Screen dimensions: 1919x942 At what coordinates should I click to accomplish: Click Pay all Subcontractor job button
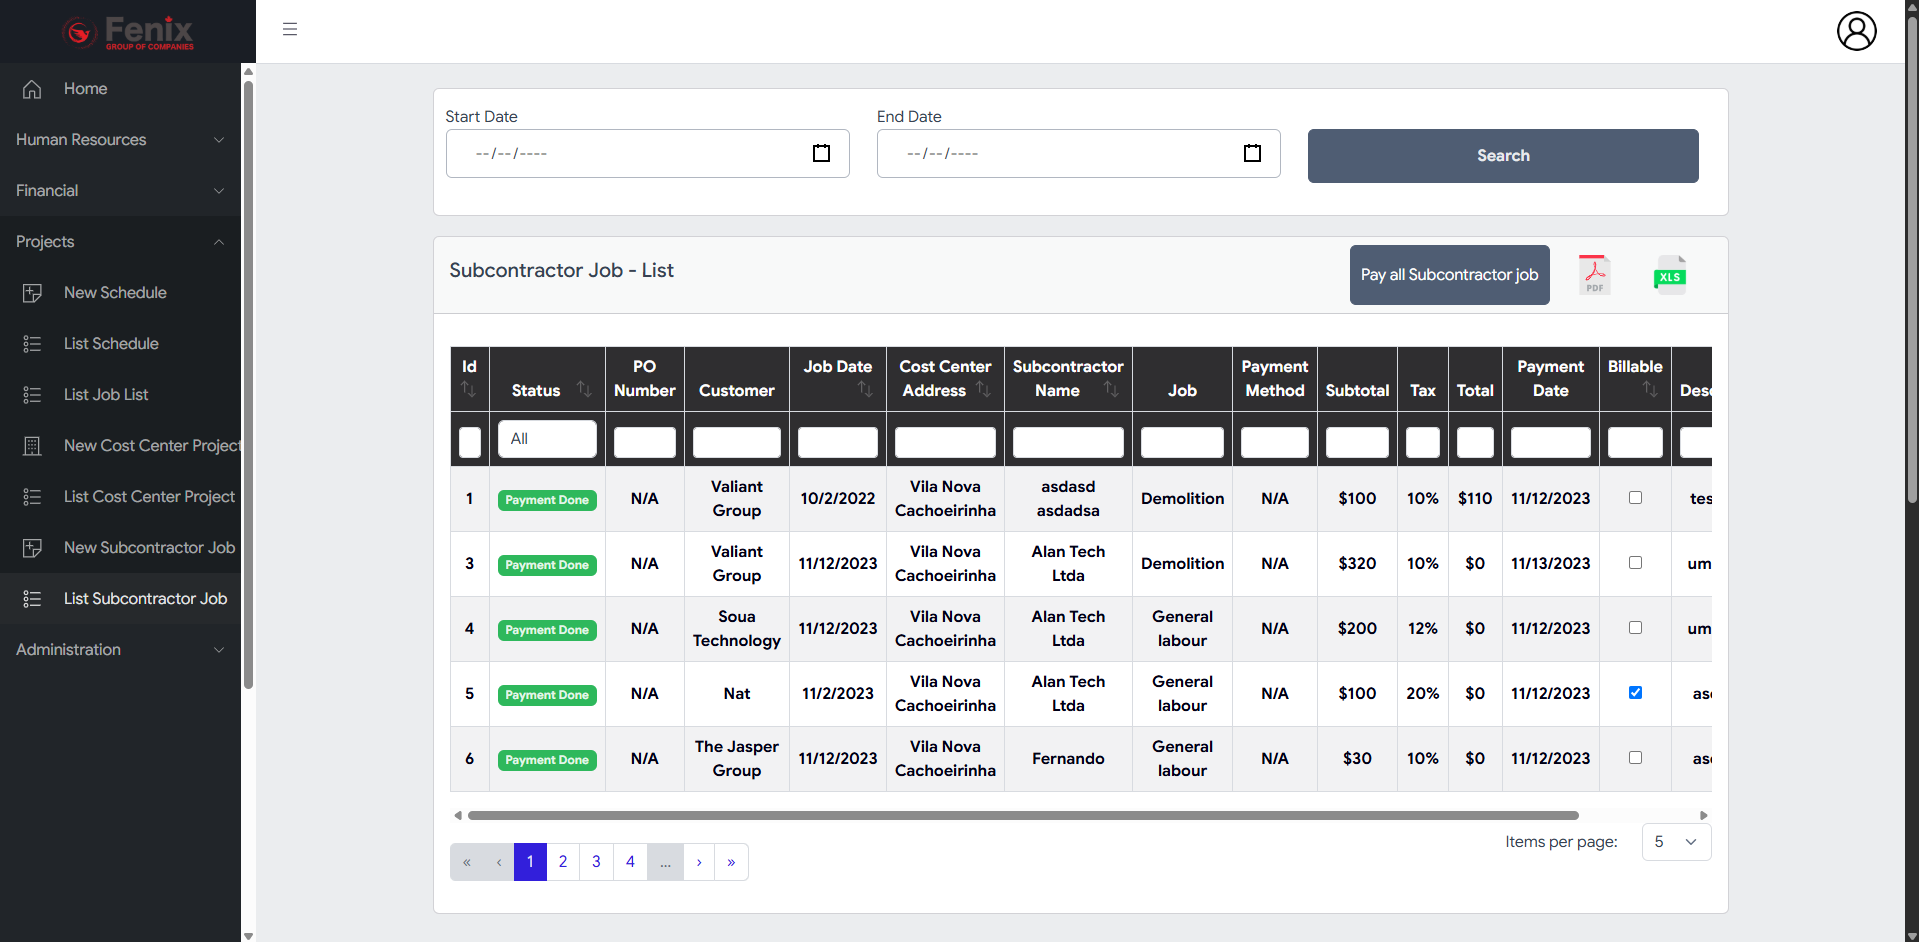coord(1449,275)
